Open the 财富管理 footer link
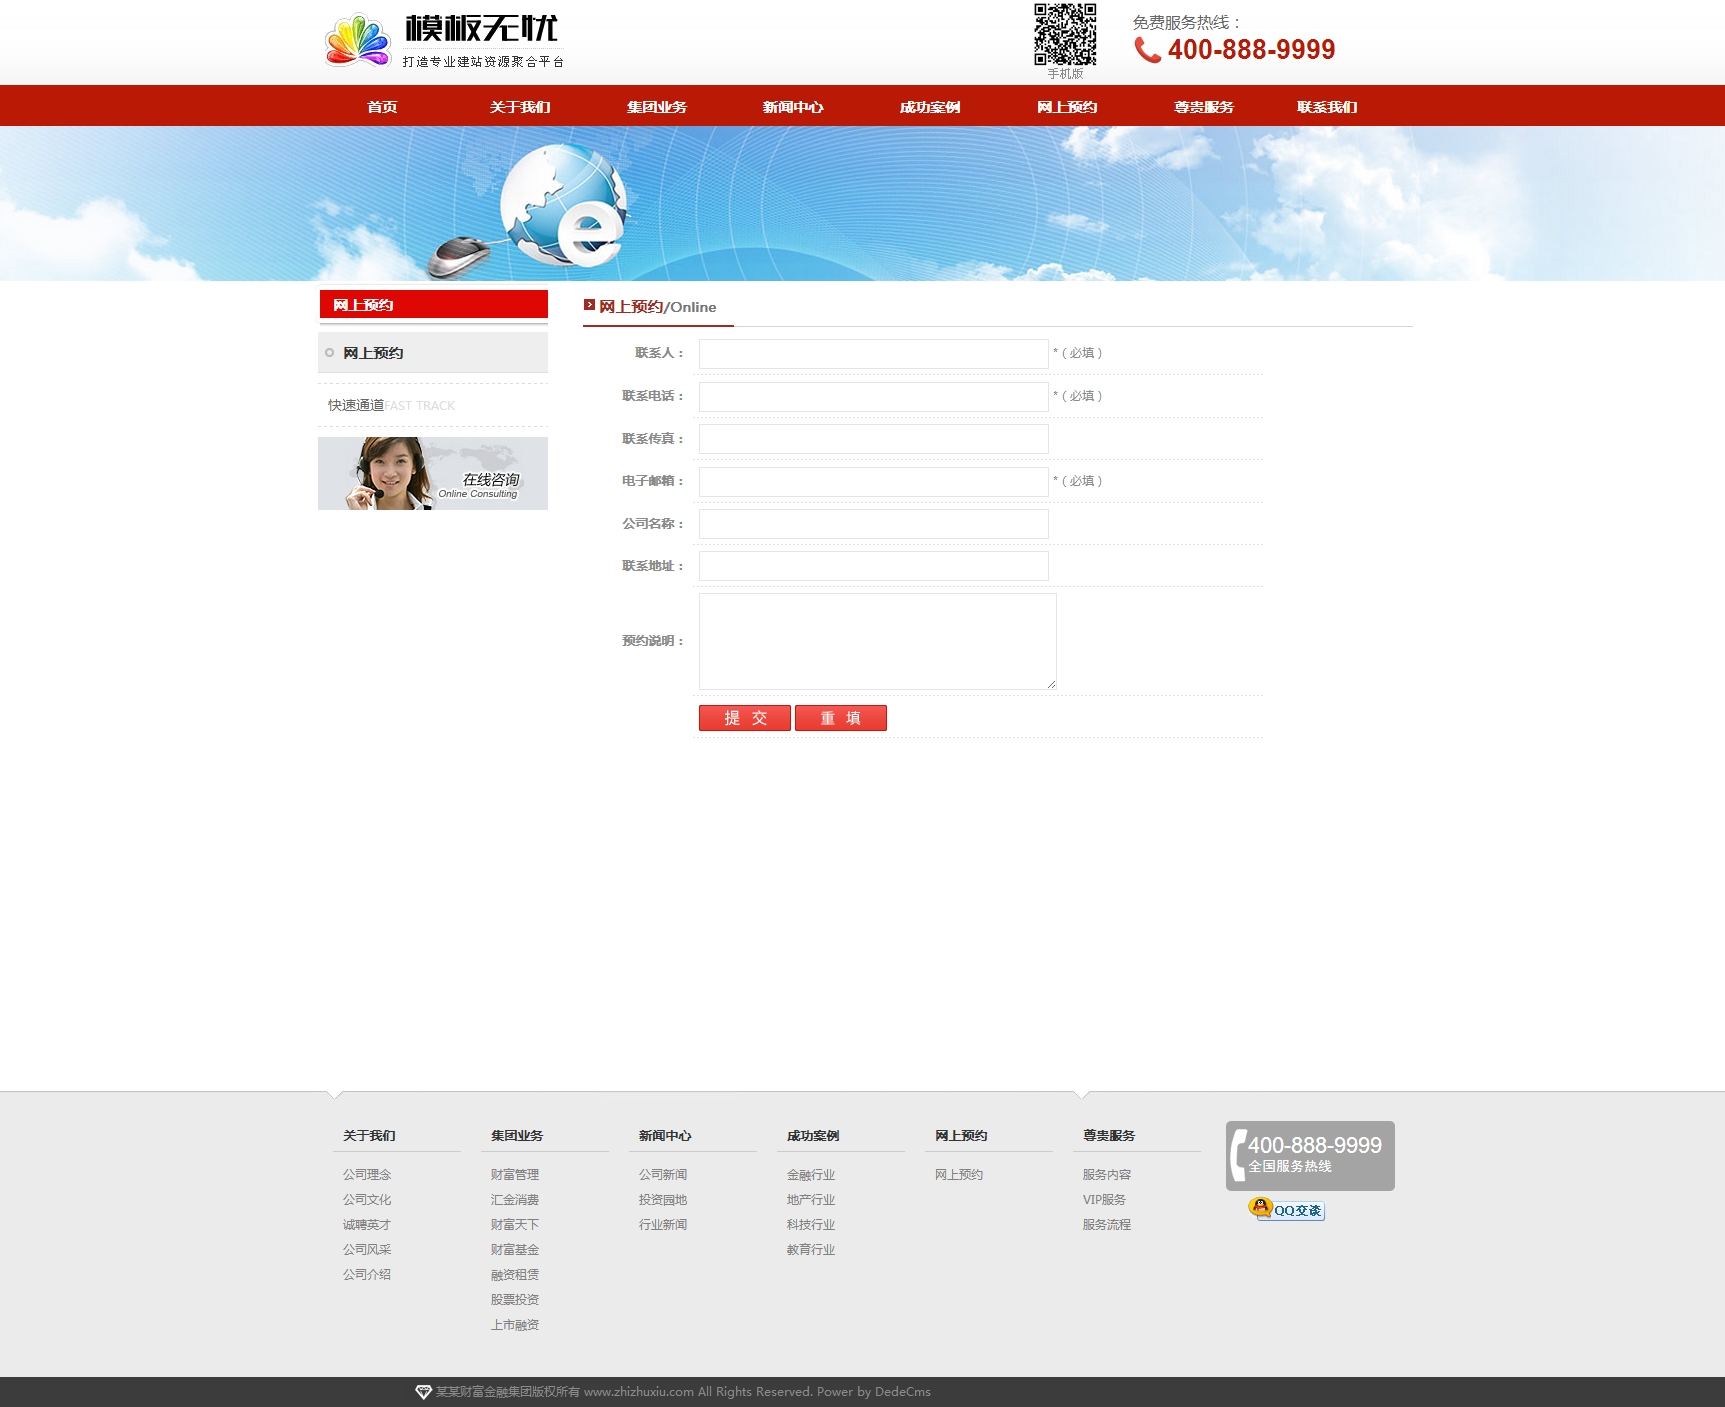Screen dimensions: 1725x1407 (x=515, y=1175)
